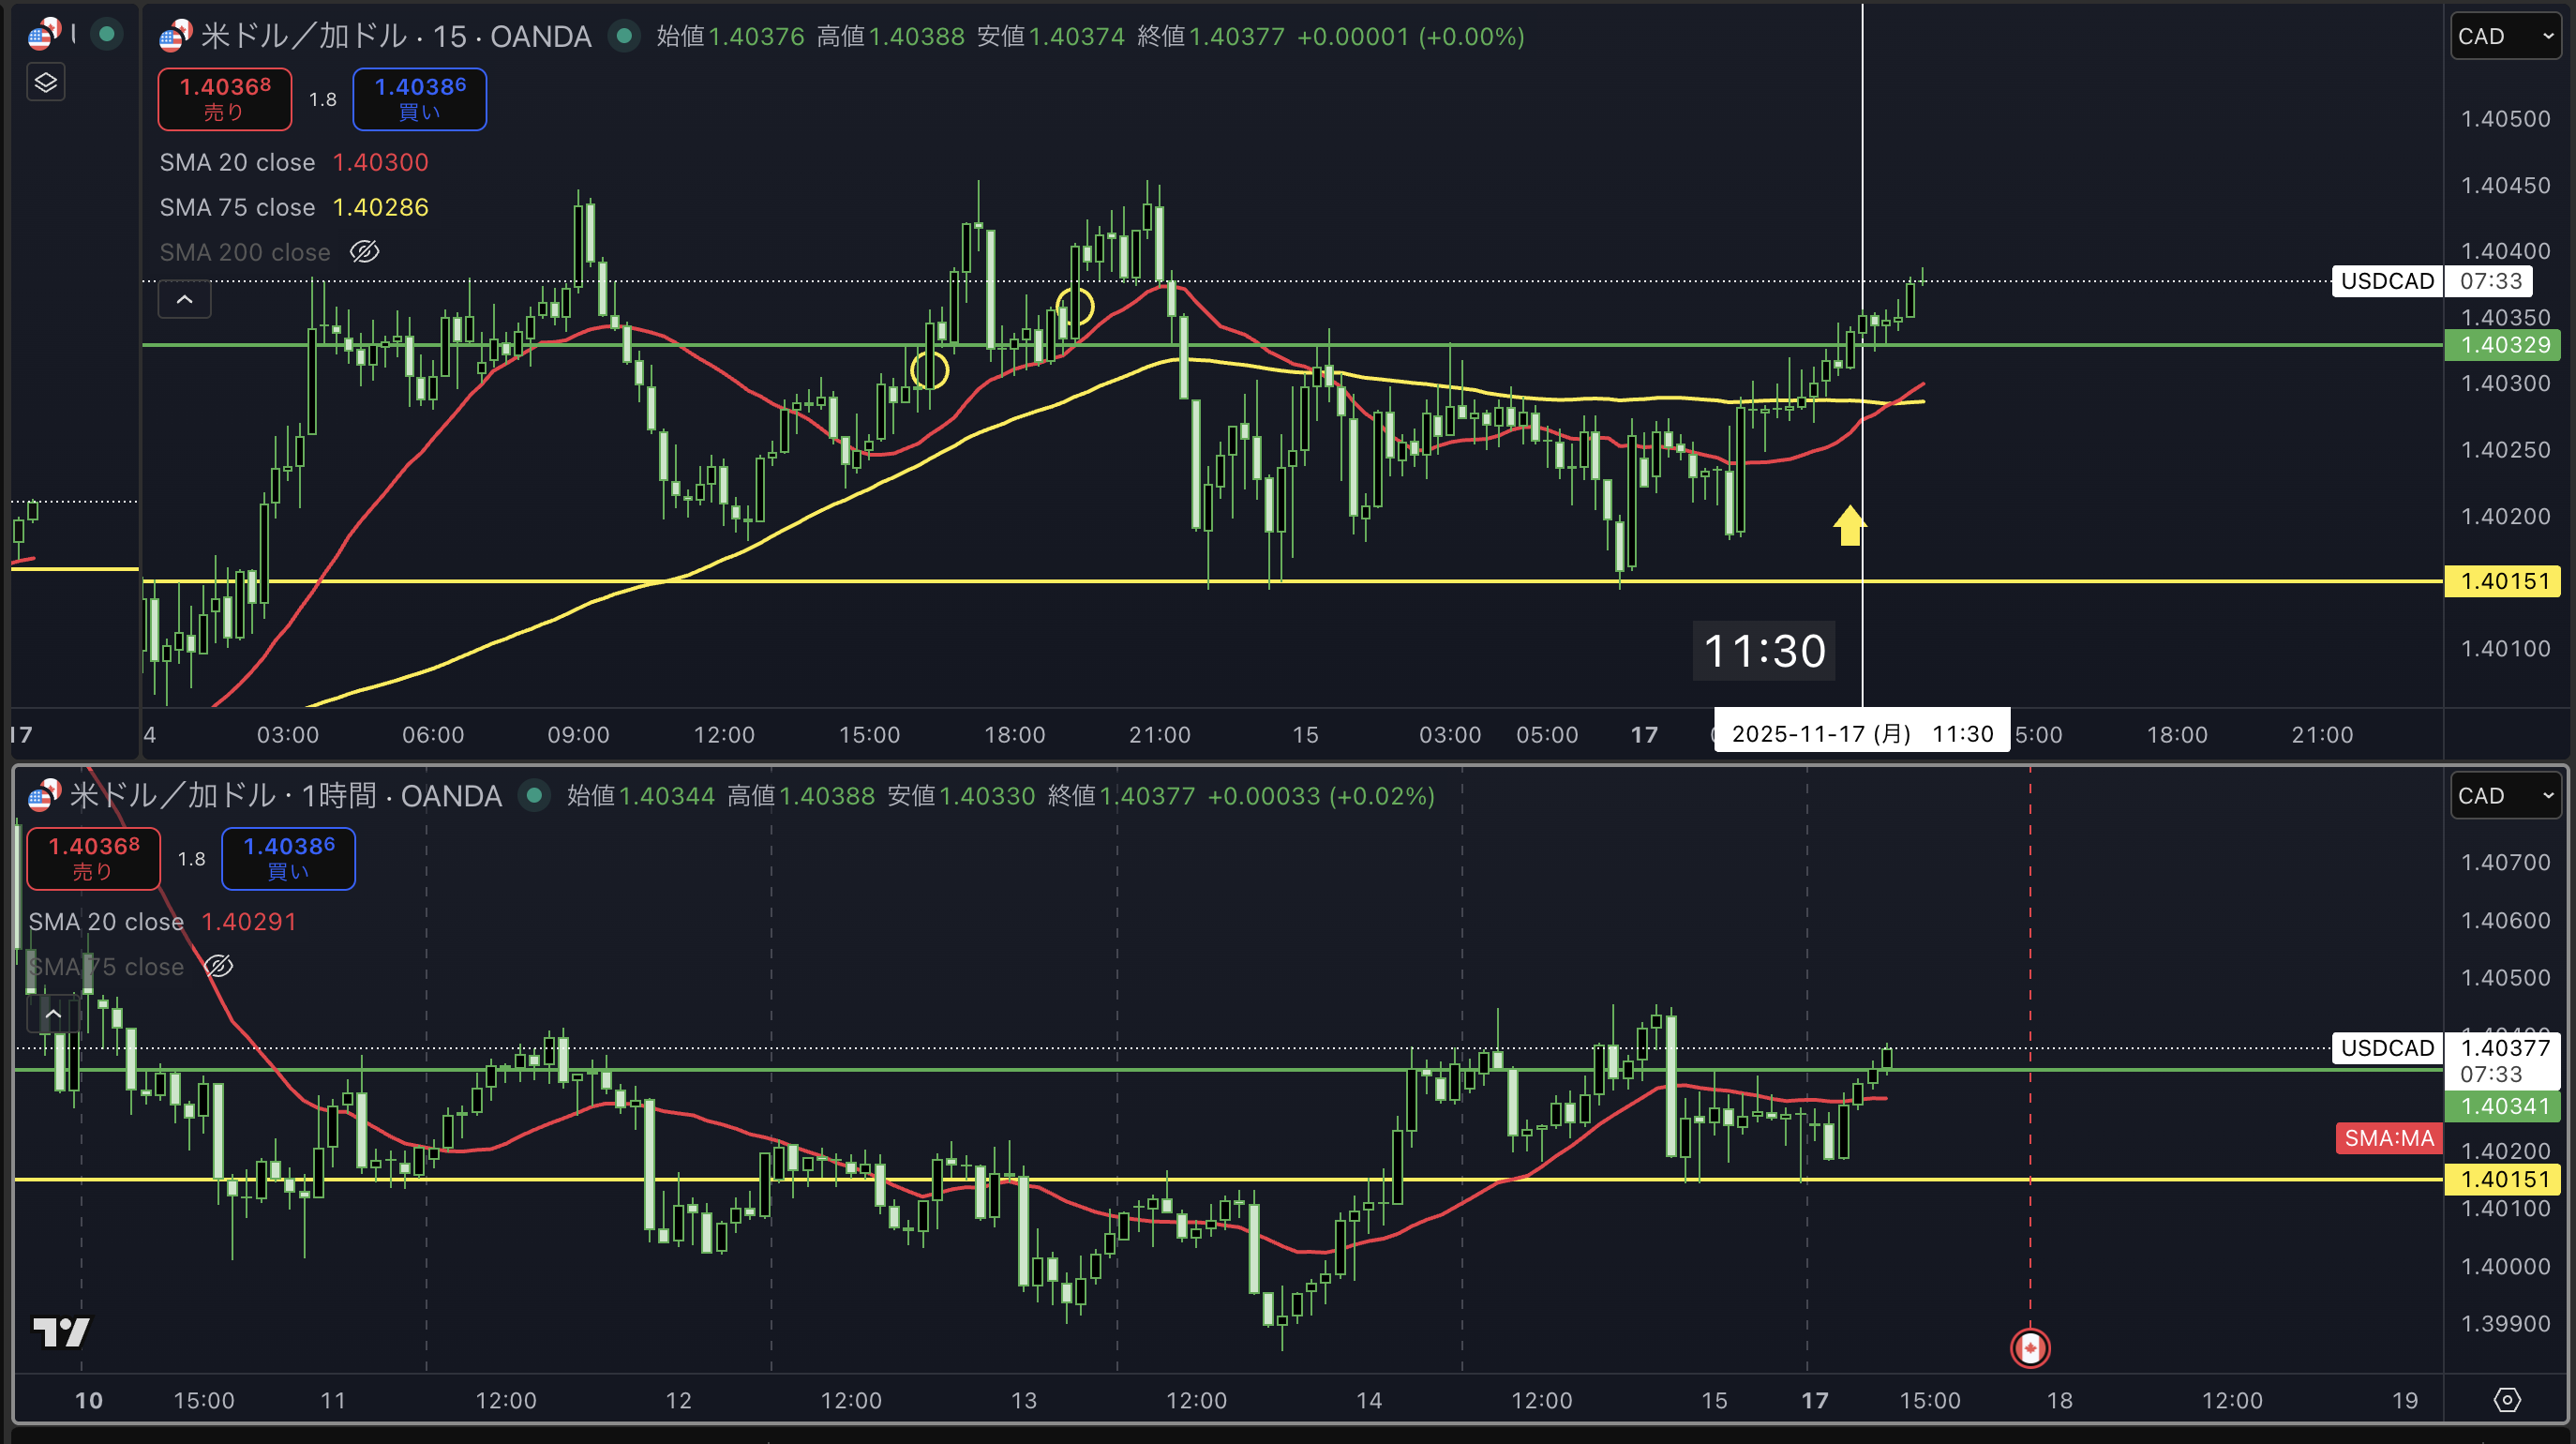Viewport: 2576px width, 1444px height.
Task: Show the hidden SMA 75 indicator on lower chart
Action: [218, 966]
